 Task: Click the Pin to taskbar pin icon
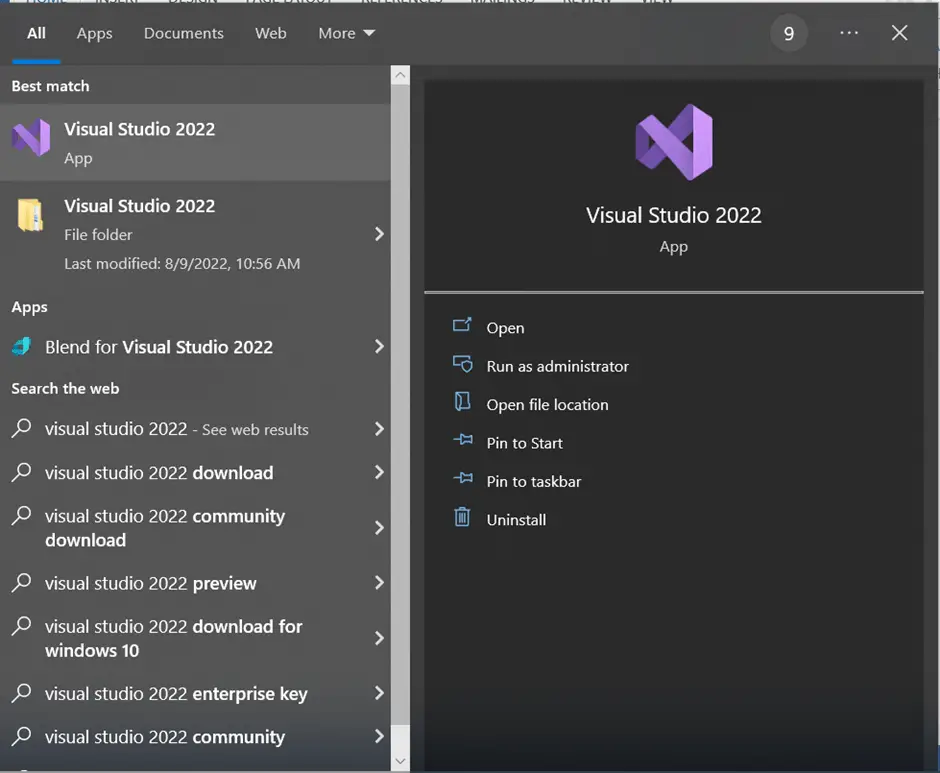click(462, 479)
